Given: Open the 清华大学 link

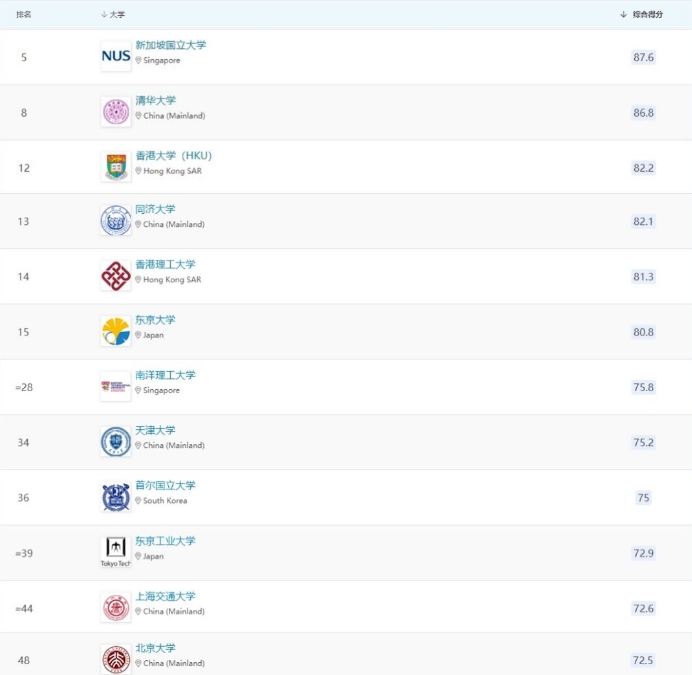Looking at the screenshot, I should pos(155,100).
